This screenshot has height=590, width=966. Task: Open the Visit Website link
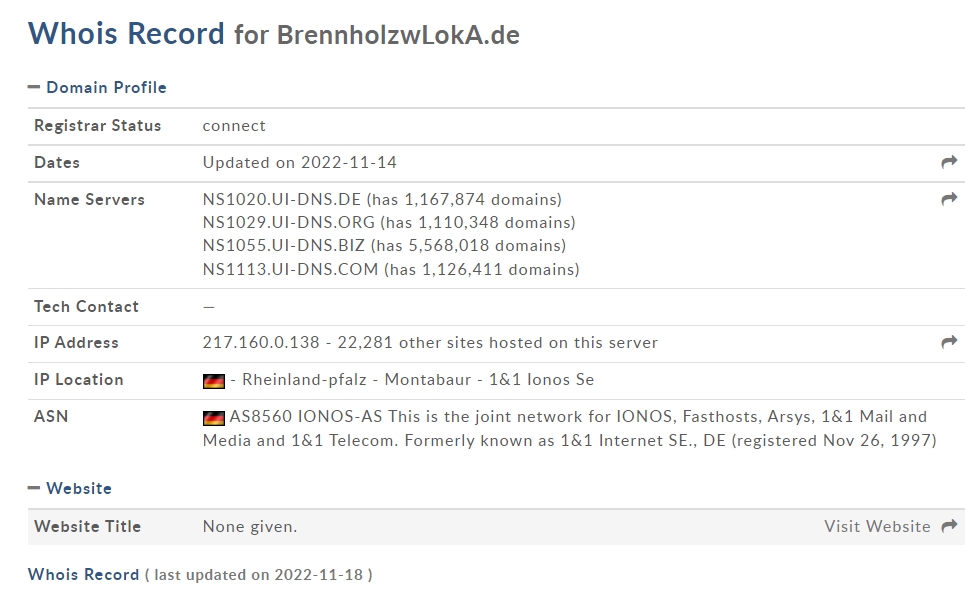(x=877, y=527)
